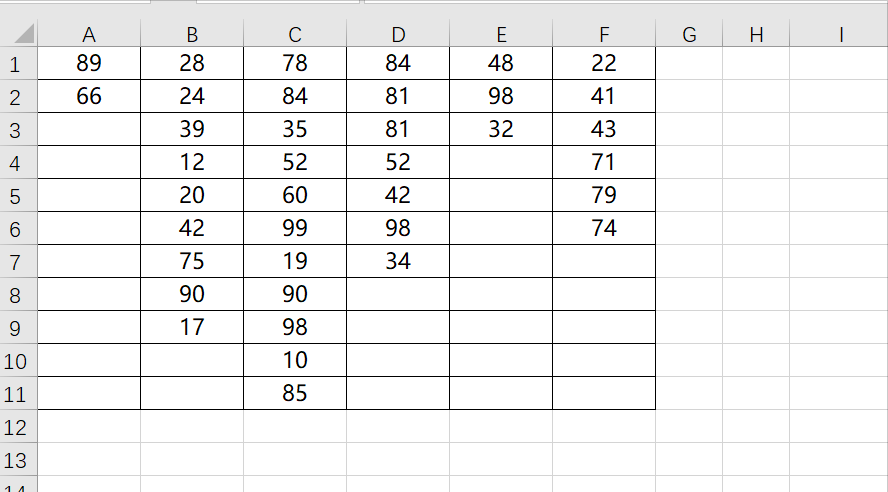The height and width of the screenshot is (492, 888).
Task: Click cell C11 containing 85
Action: pos(295,393)
